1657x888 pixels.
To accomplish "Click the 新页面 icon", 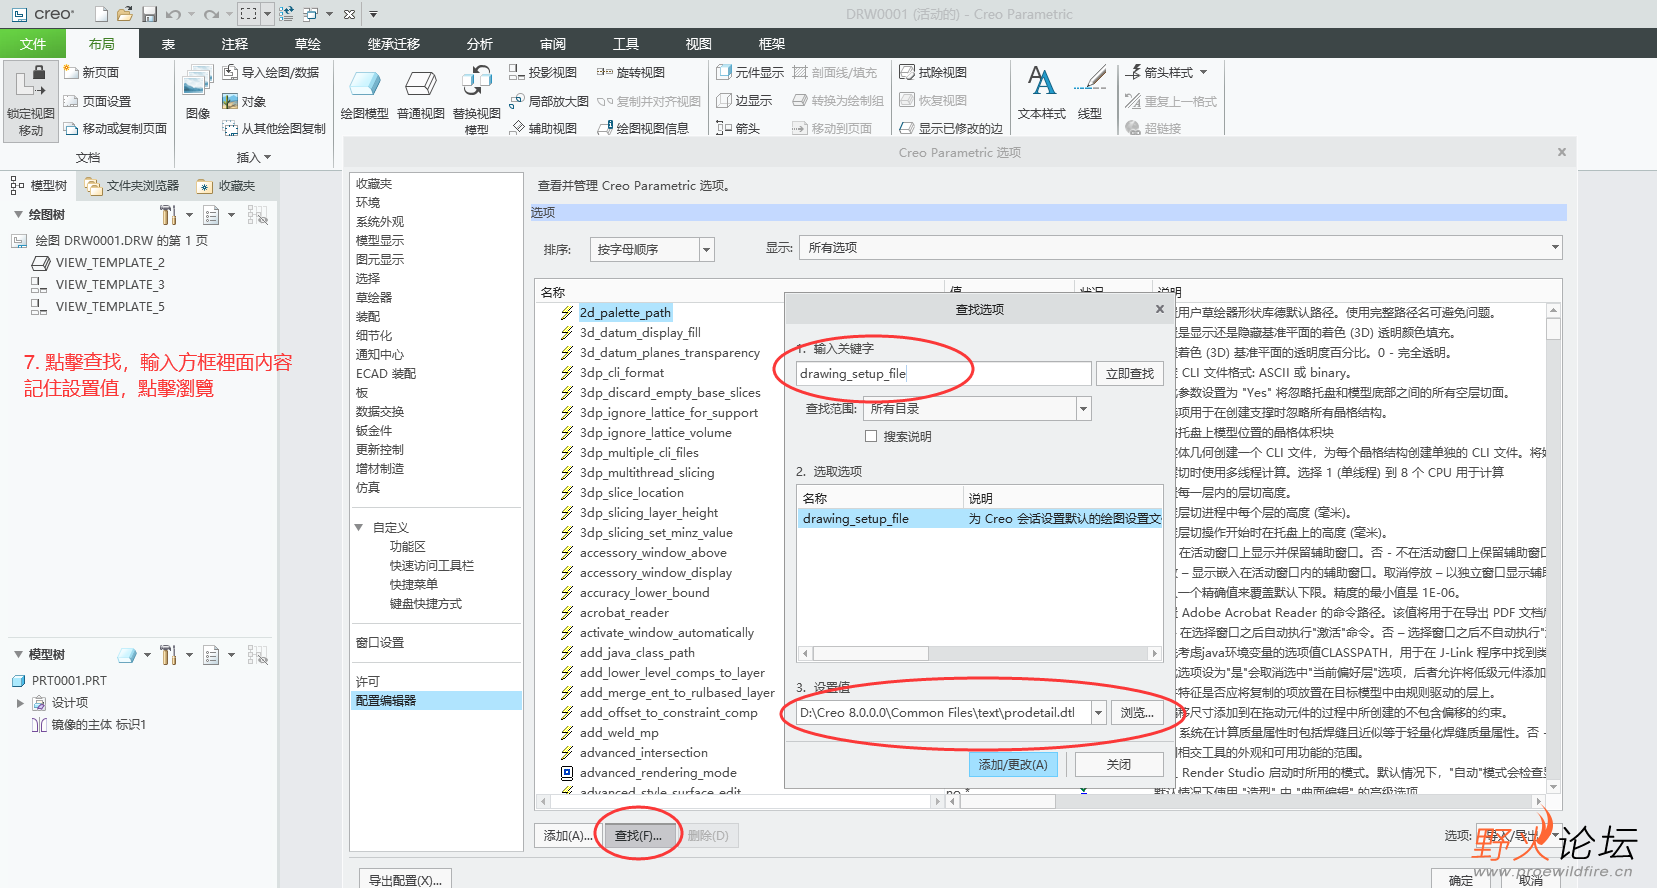I will [71, 72].
